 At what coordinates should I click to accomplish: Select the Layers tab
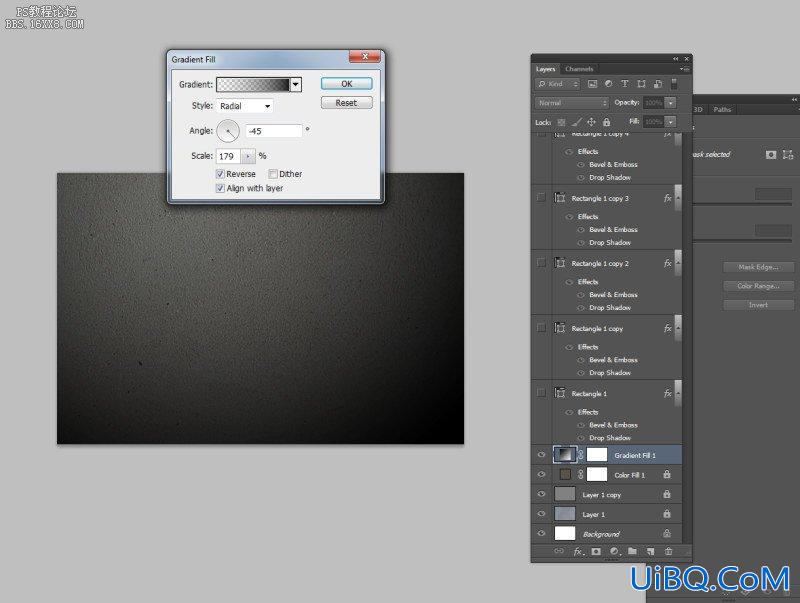point(545,69)
